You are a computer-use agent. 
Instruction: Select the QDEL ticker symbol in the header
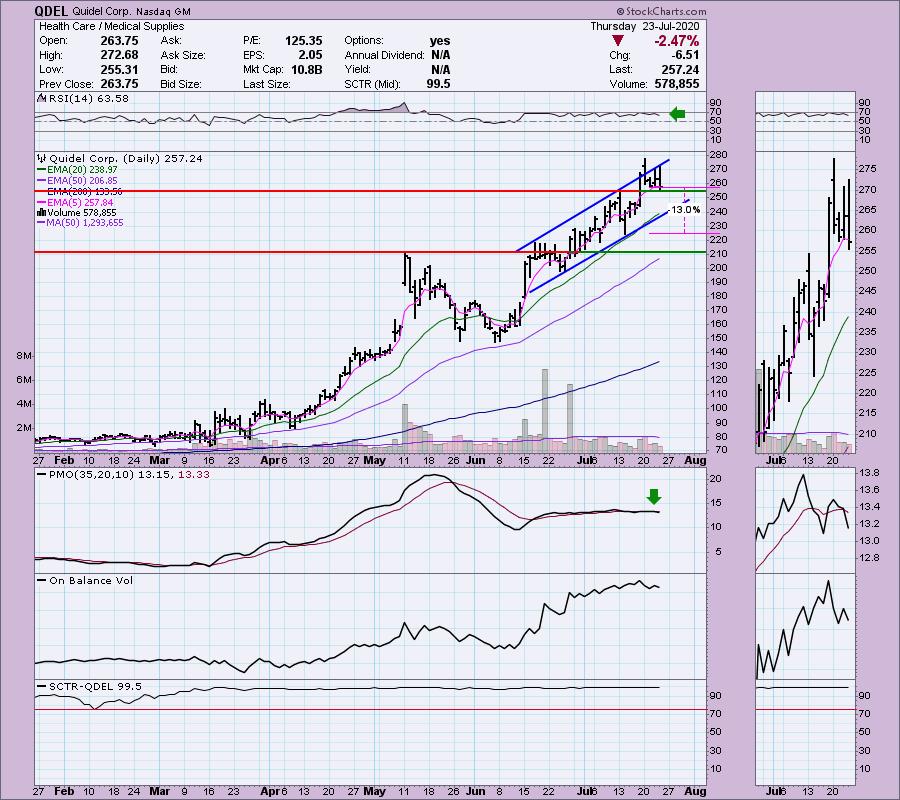52,11
